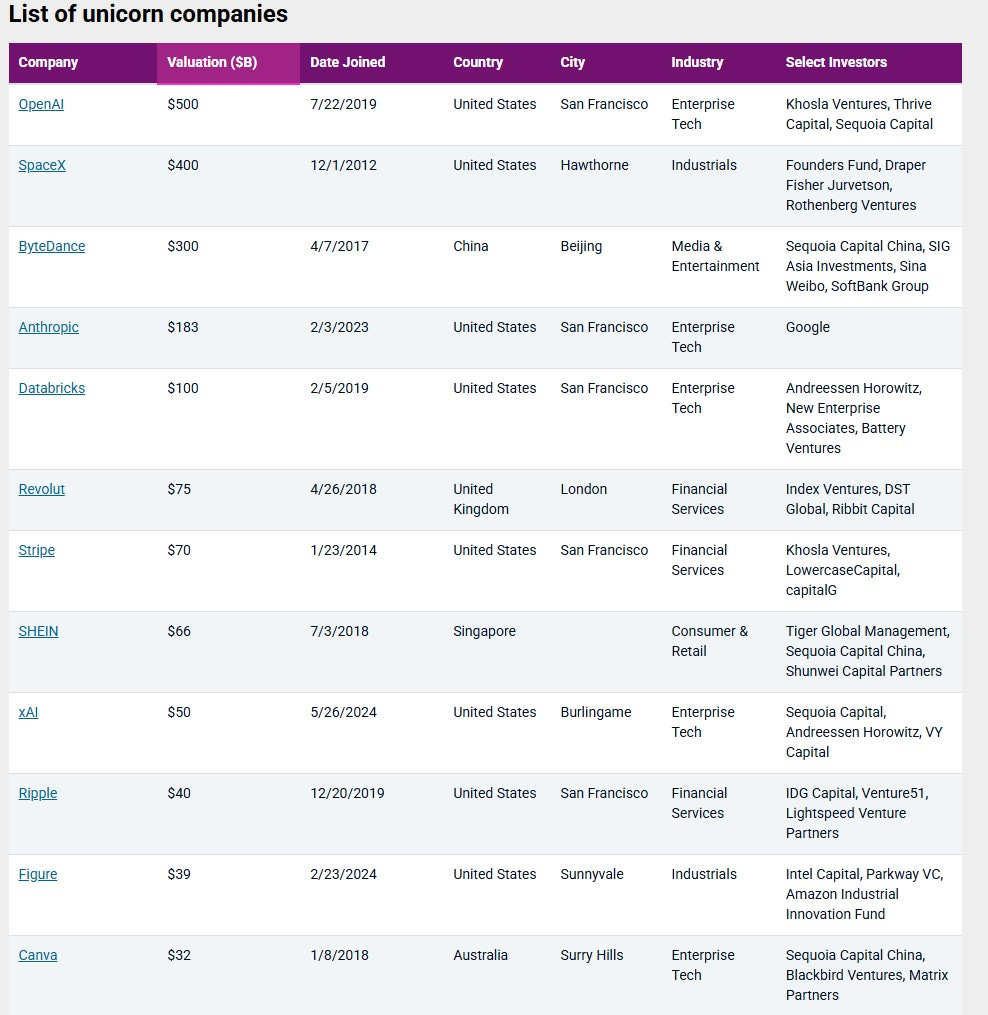Select the SHEIN link

39,631
